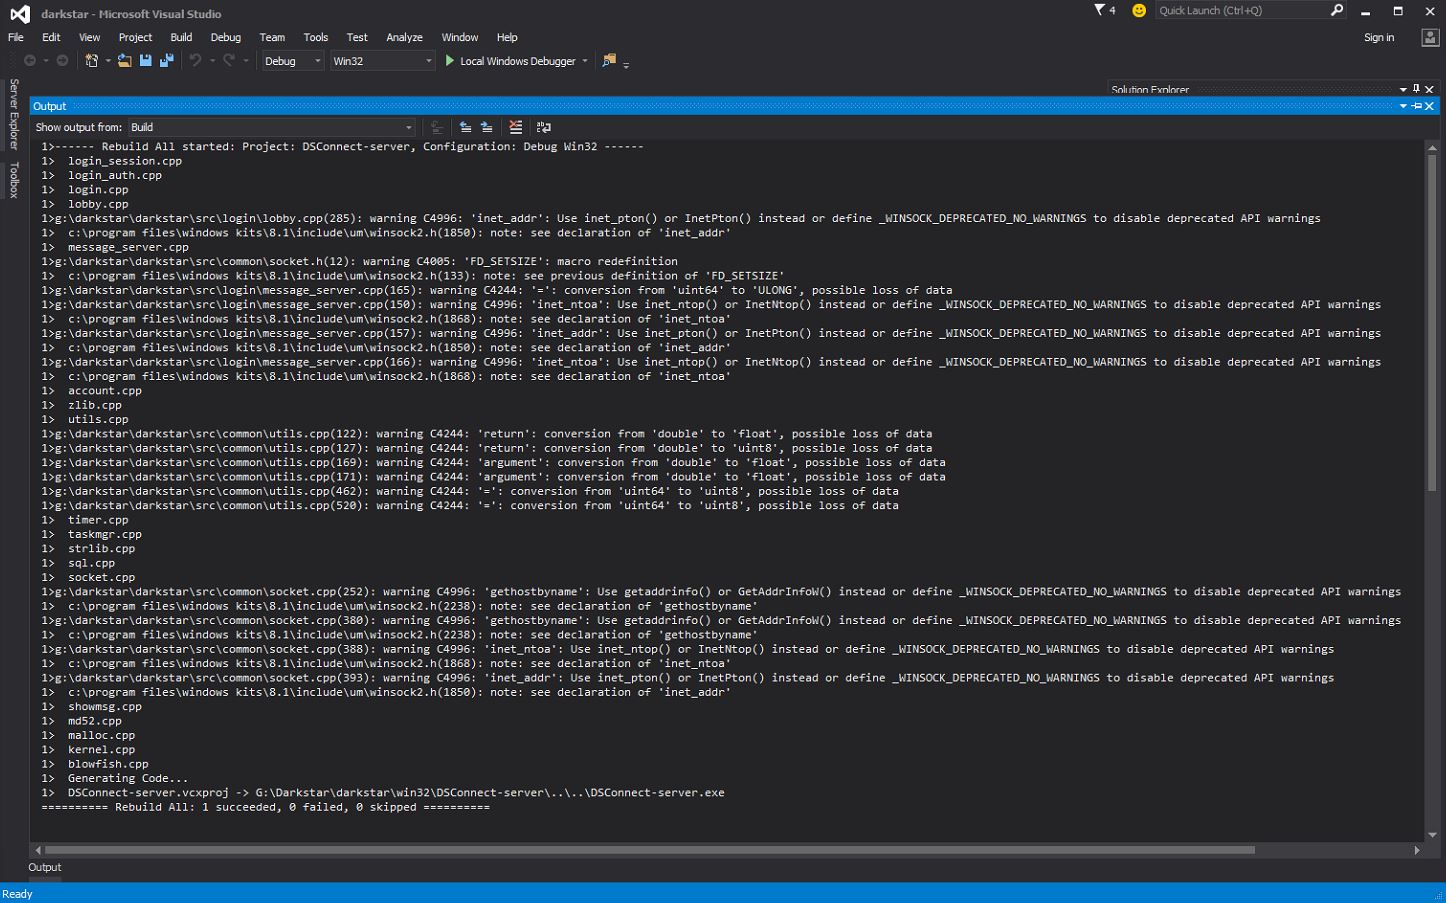Save the current file with Save icon
The image size is (1446, 903).
146,61
